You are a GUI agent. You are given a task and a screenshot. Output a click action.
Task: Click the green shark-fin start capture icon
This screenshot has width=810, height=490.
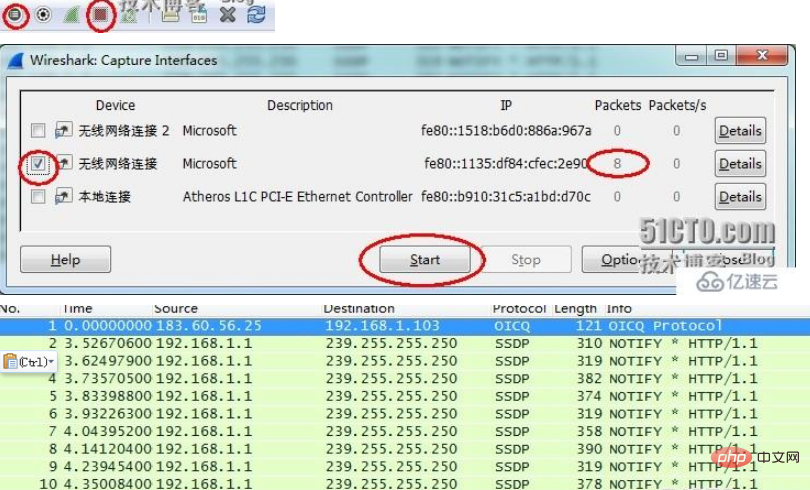(71, 15)
